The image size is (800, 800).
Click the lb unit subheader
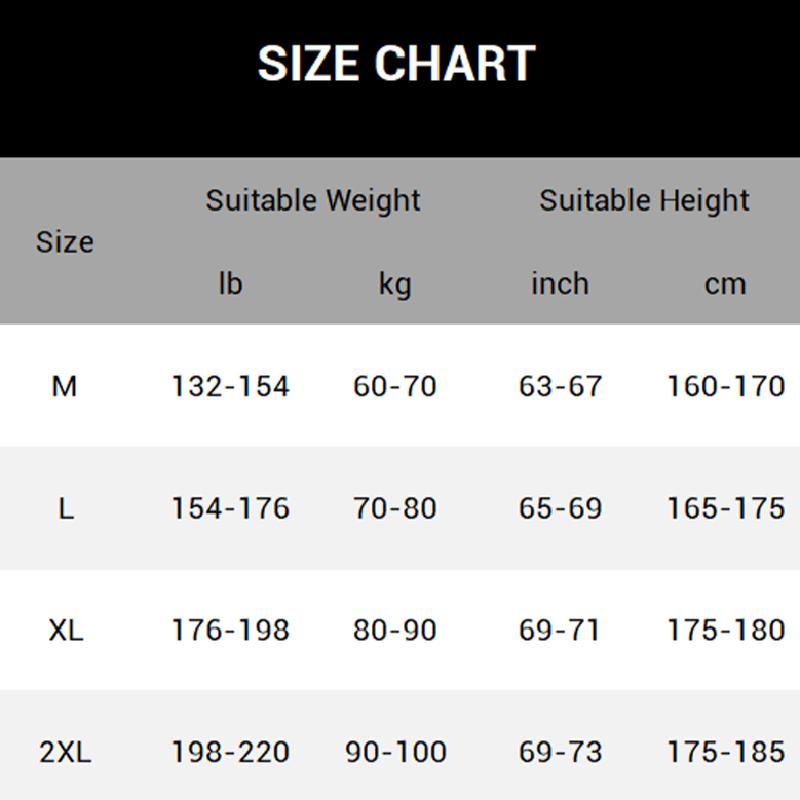[x=230, y=284]
